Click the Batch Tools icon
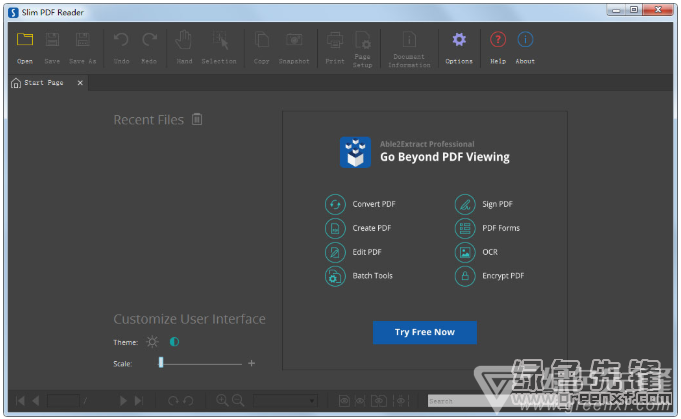The image size is (681, 419). coord(335,276)
